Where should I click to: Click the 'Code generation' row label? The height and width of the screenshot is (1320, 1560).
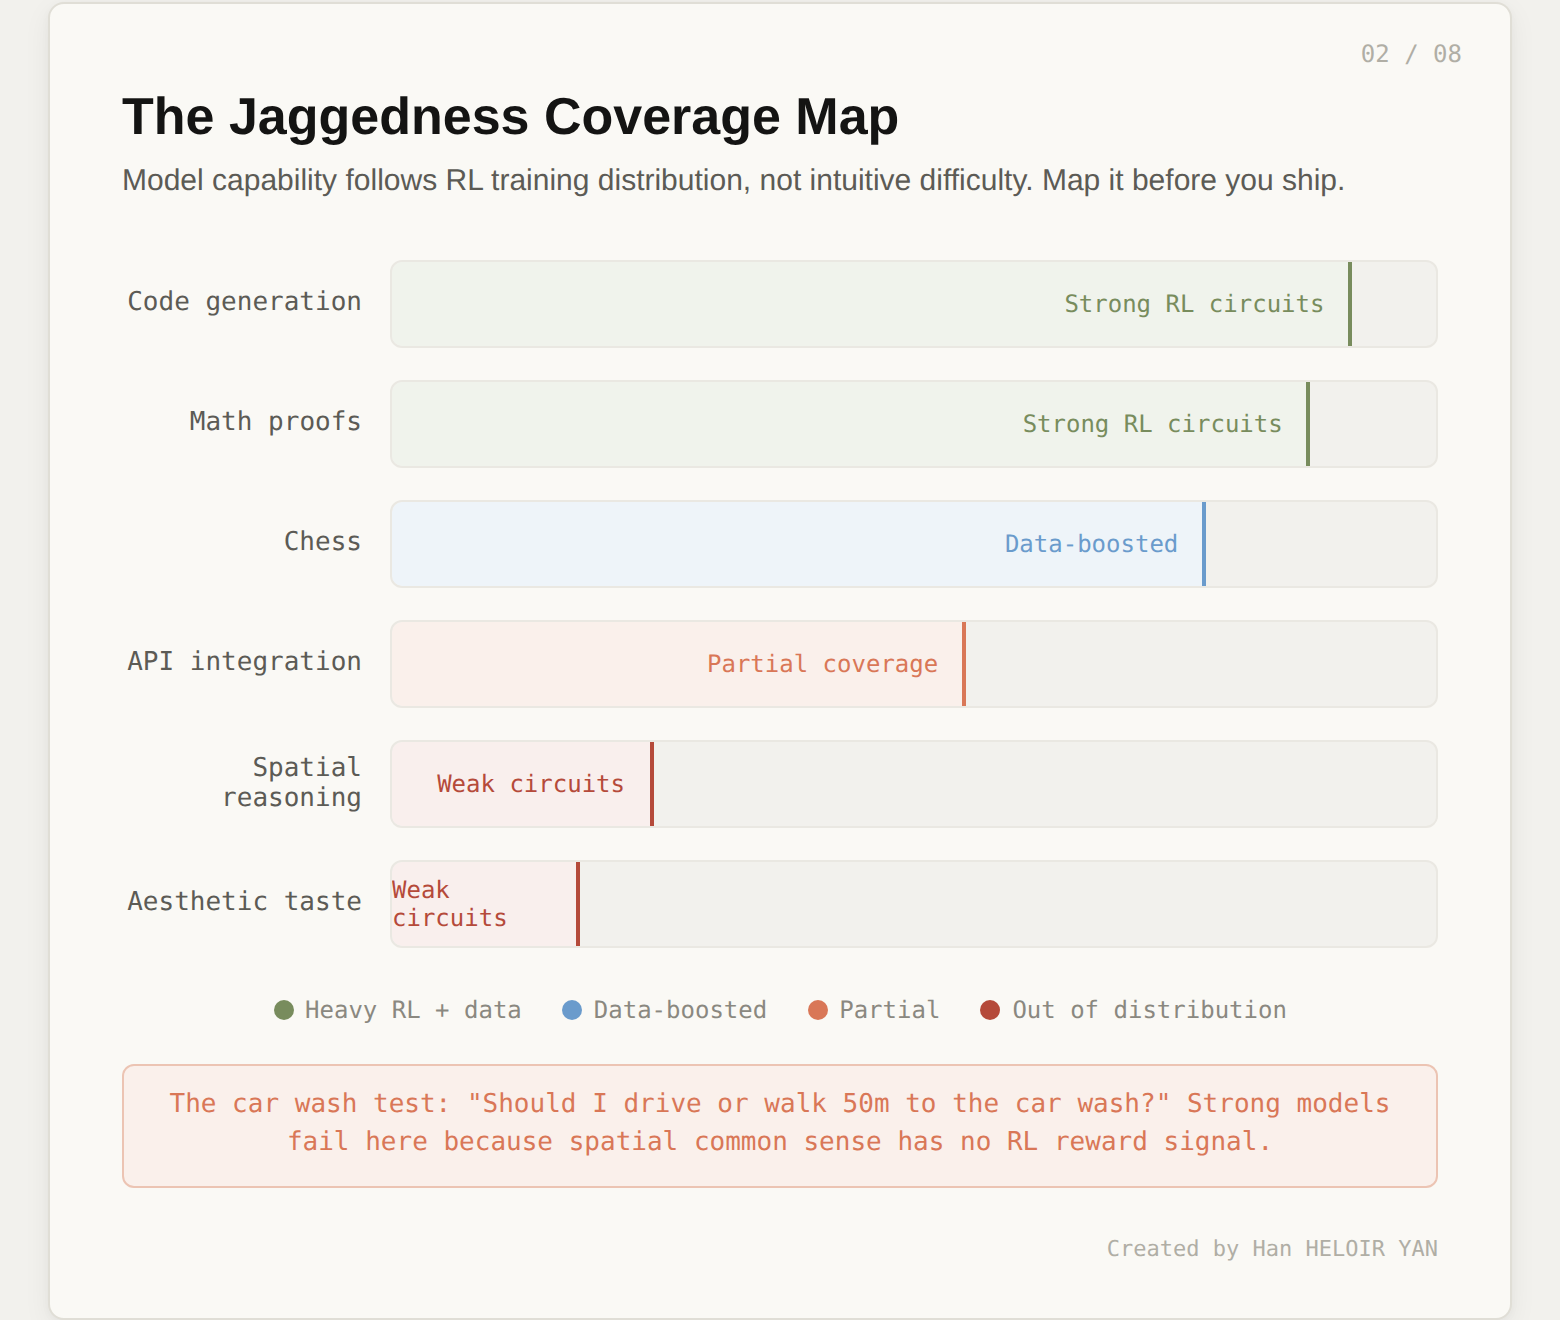[244, 301]
